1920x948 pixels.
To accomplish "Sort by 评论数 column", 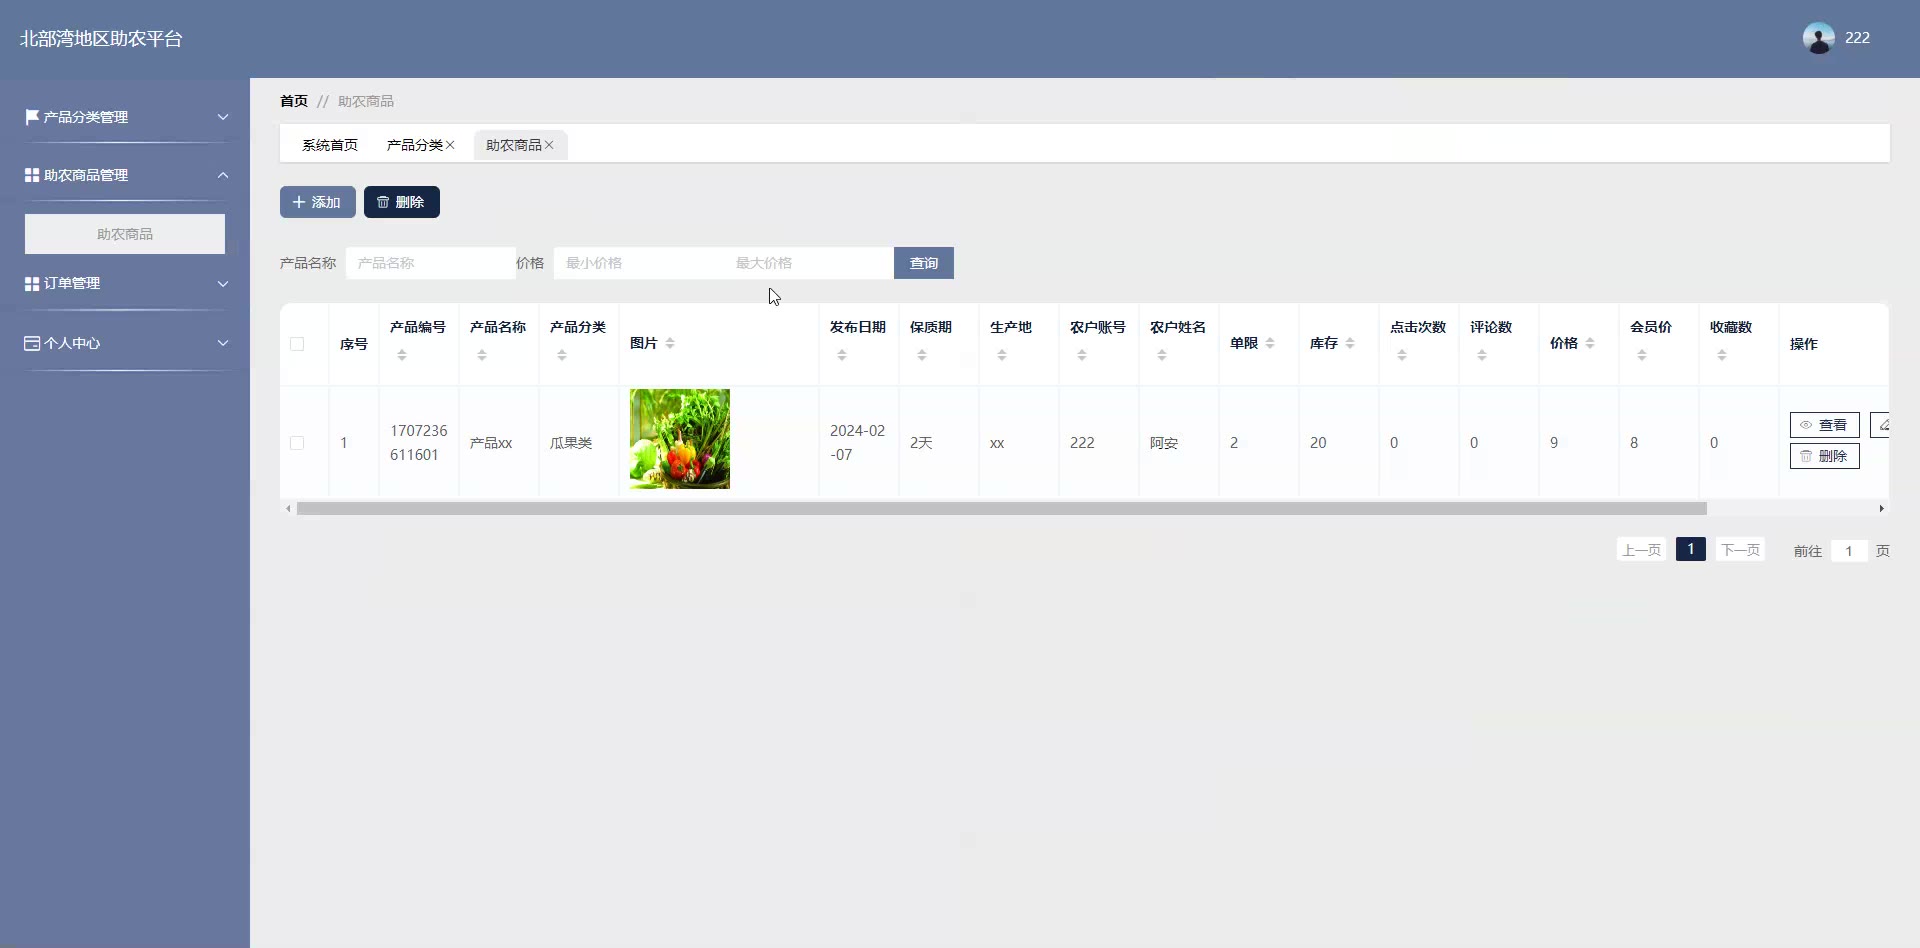I will pyautogui.click(x=1482, y=355).
